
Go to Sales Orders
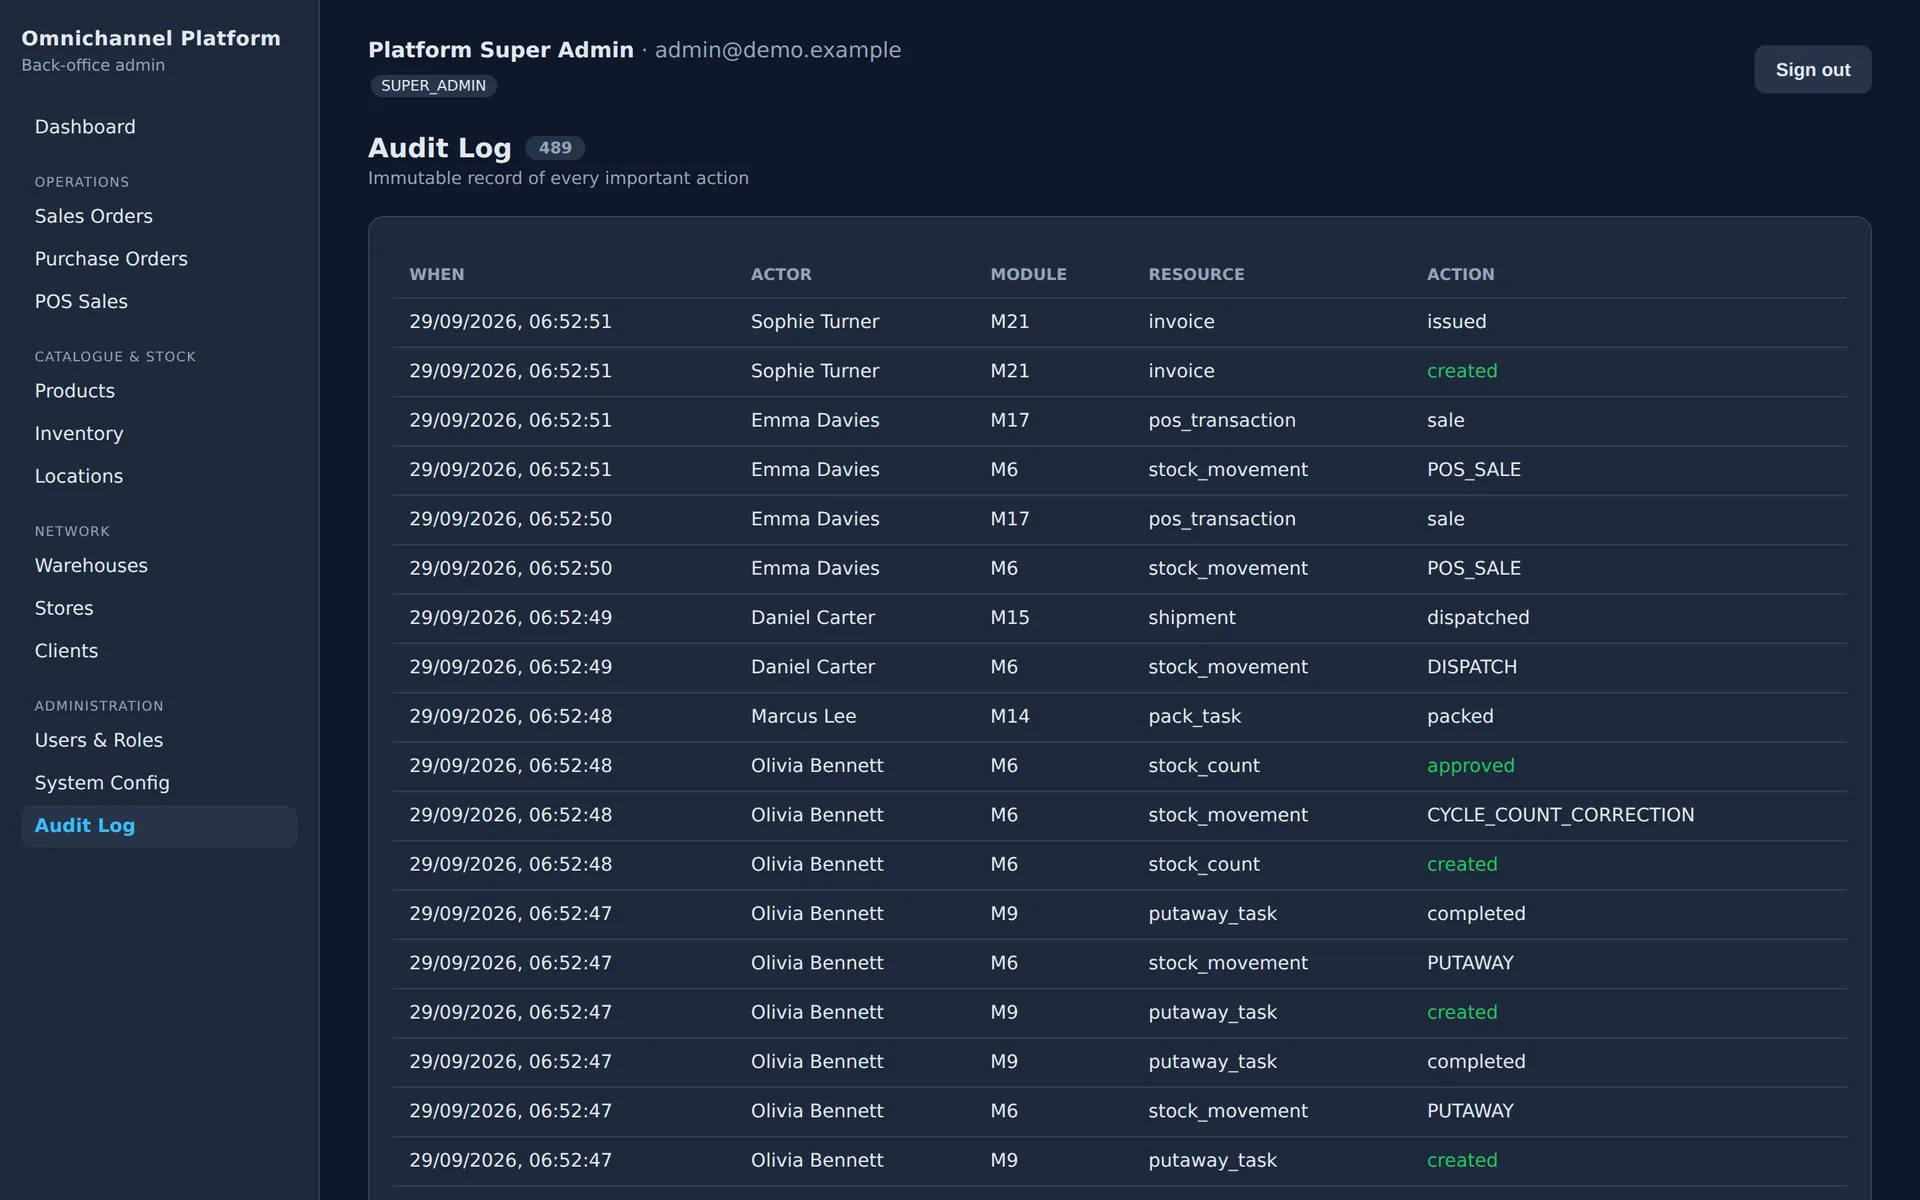159,216
